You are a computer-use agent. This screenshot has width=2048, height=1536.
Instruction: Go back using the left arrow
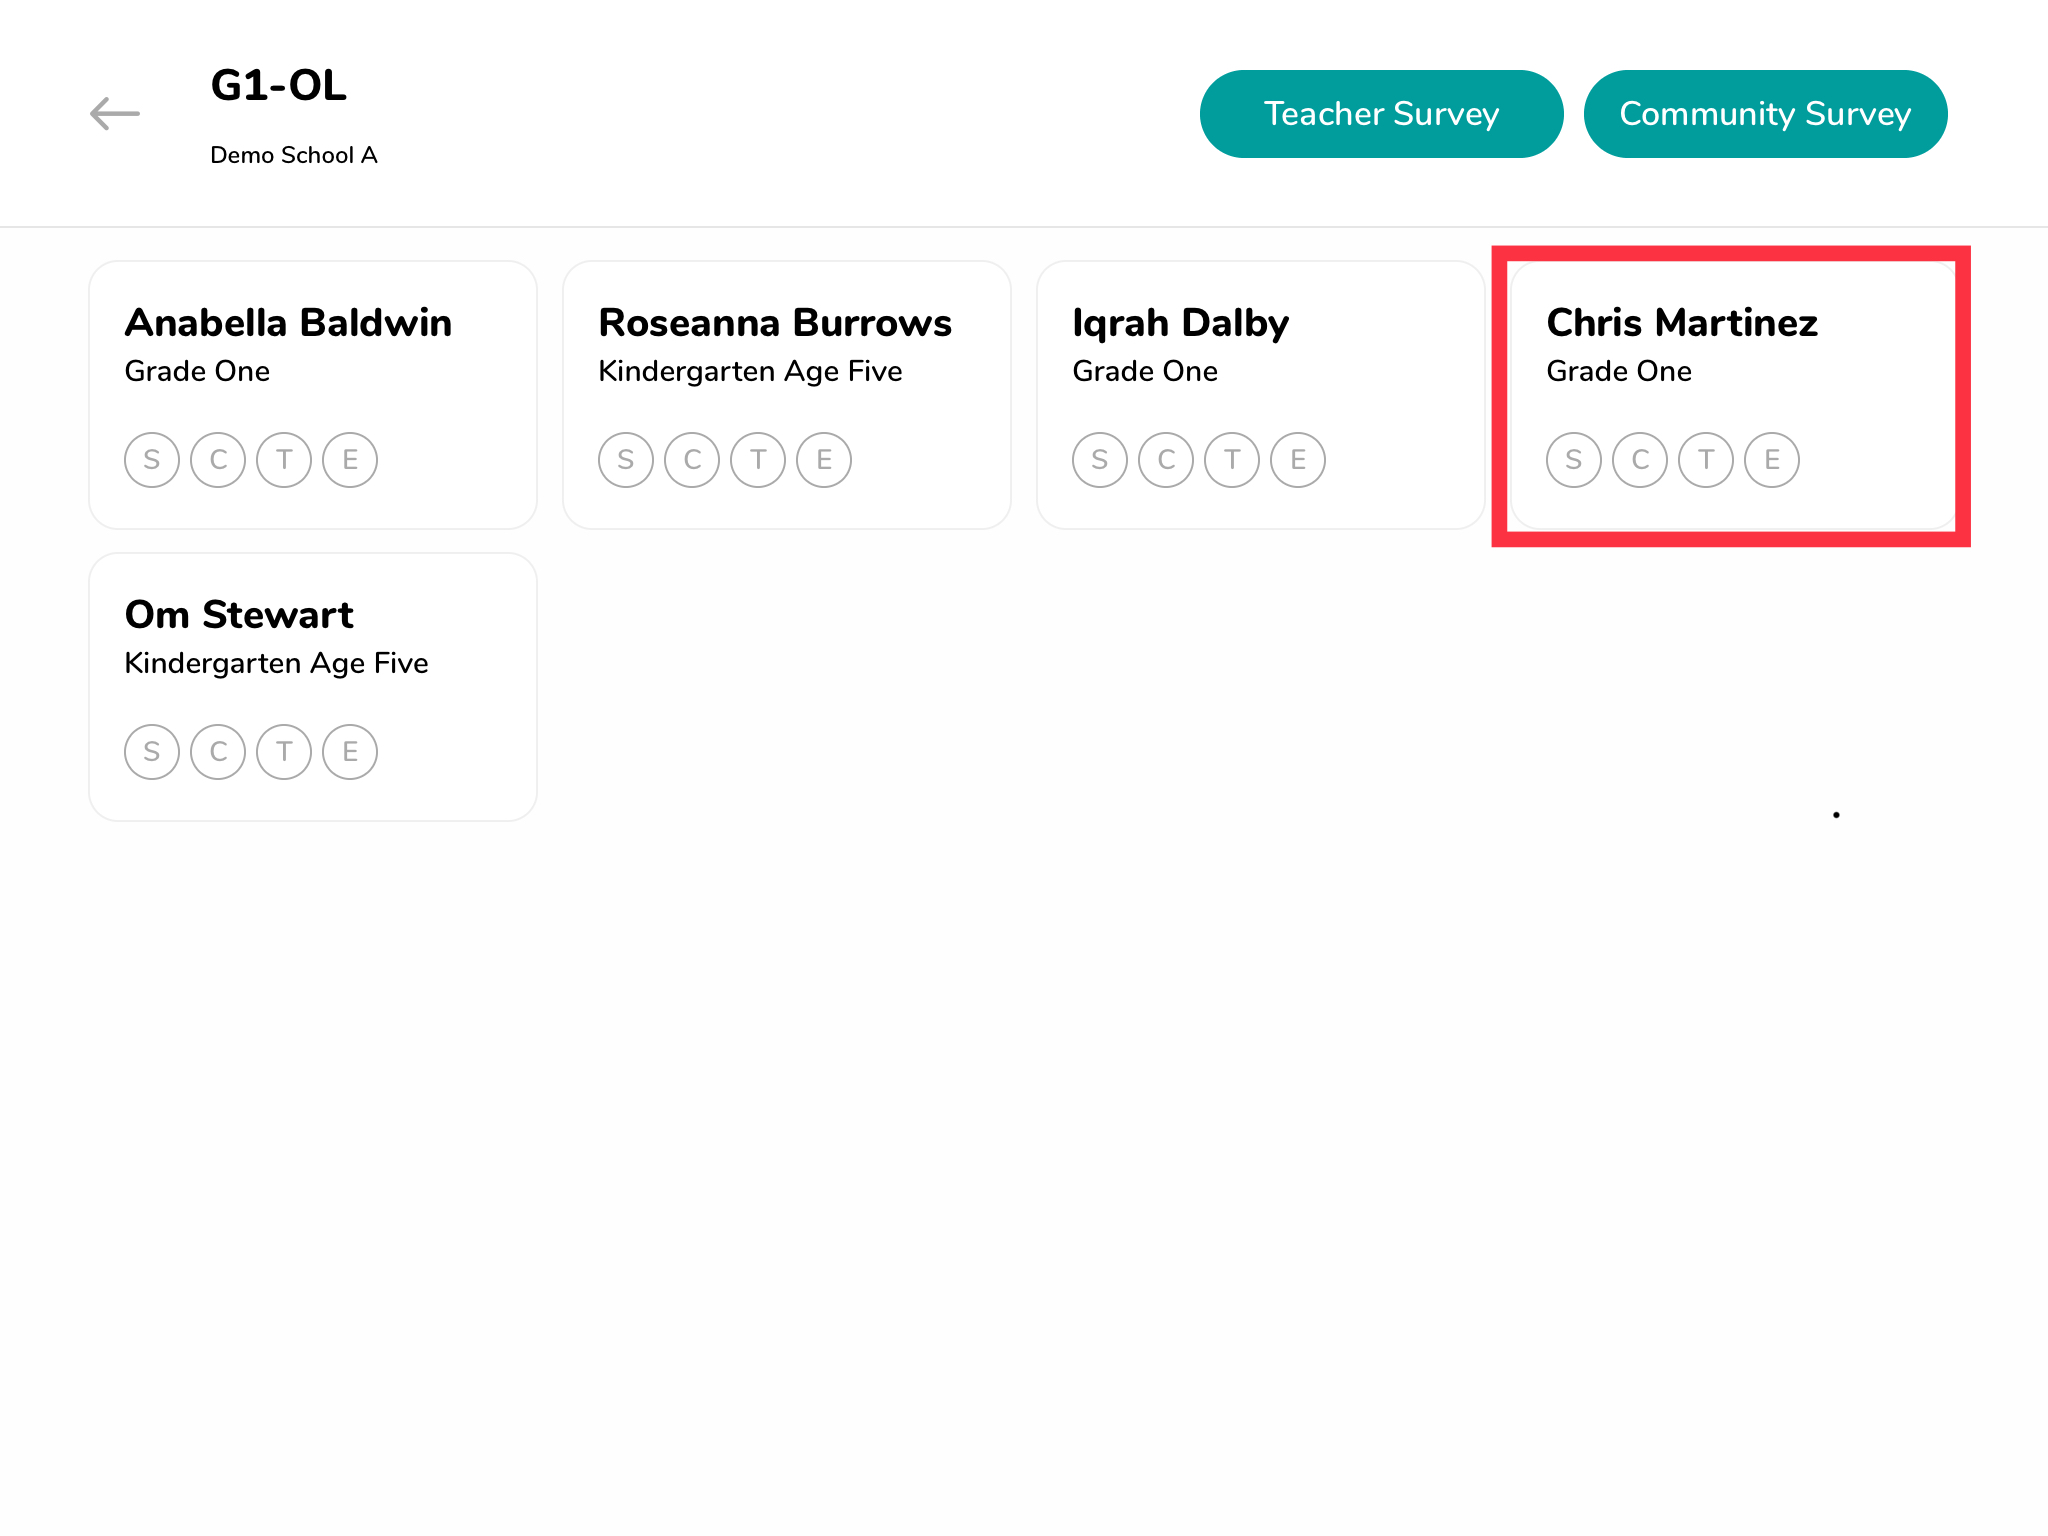(x=115, y=114)
